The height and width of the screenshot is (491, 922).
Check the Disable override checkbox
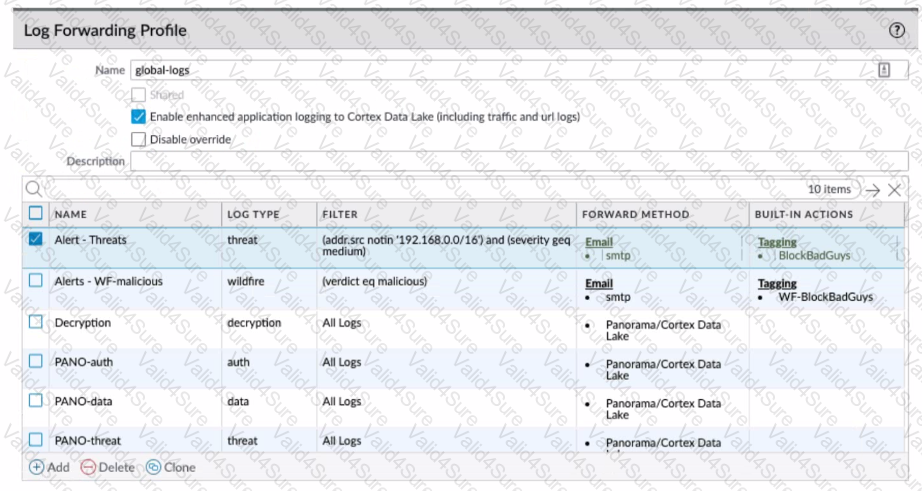click(138, 139)
